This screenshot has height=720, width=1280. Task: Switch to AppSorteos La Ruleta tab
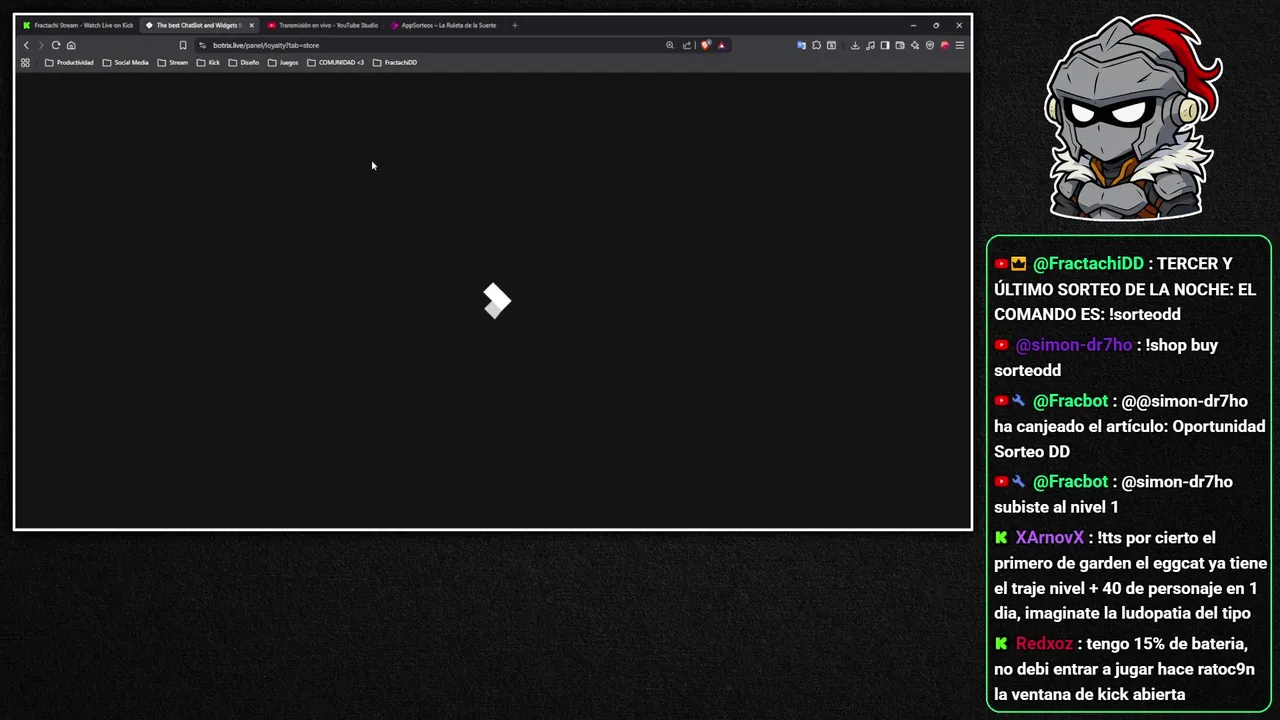[443, 25]
